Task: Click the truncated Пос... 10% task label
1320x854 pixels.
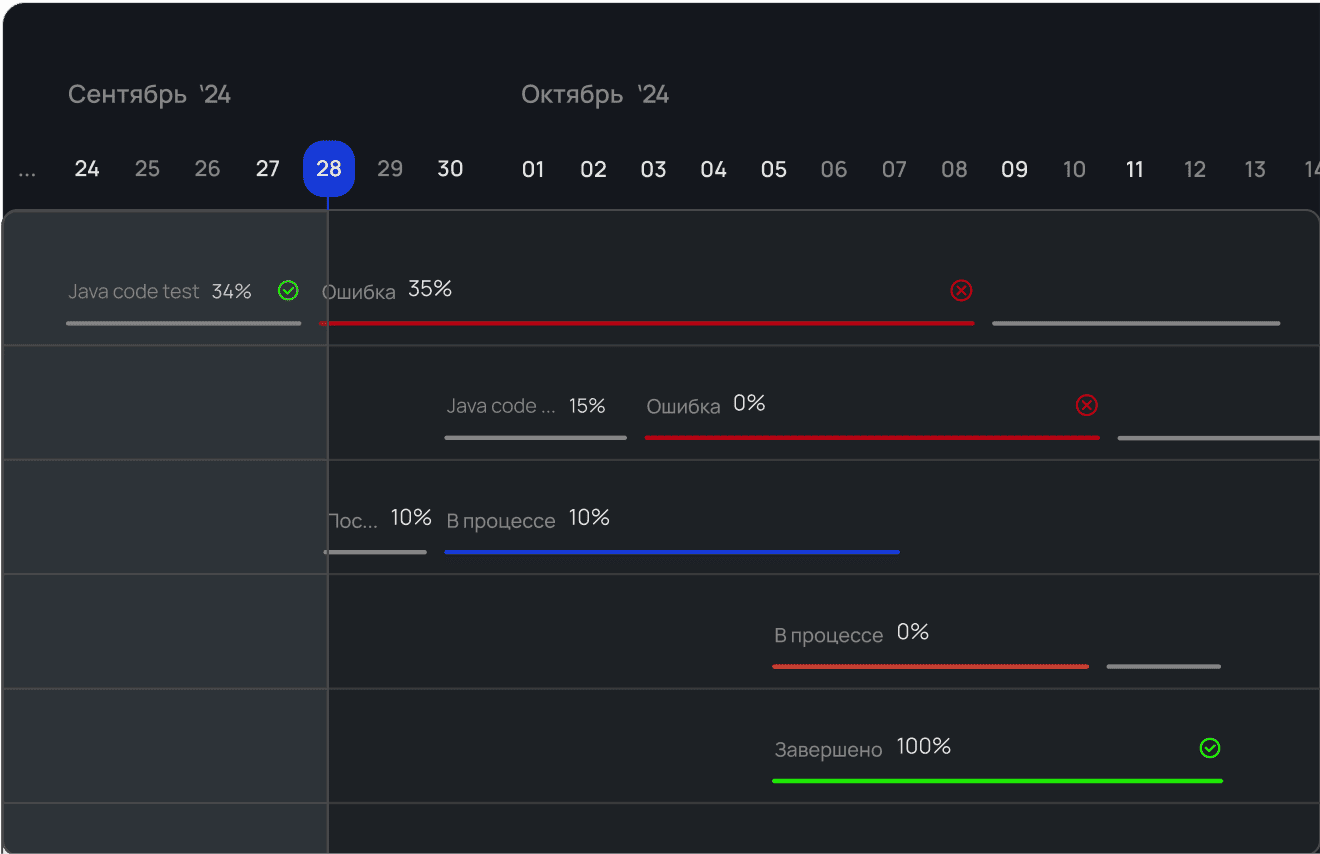Action: pos(353,521)
